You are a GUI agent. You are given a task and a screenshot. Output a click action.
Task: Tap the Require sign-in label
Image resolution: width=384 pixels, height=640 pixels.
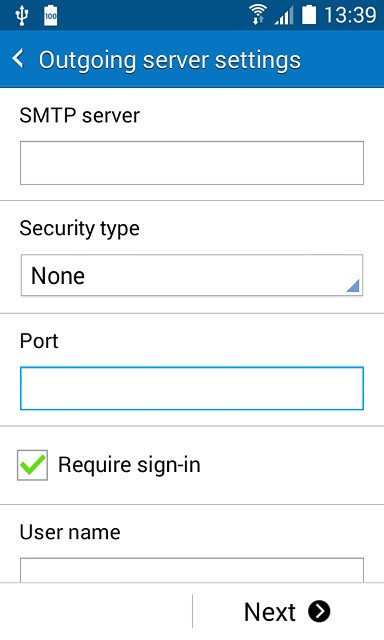(129, 465)
